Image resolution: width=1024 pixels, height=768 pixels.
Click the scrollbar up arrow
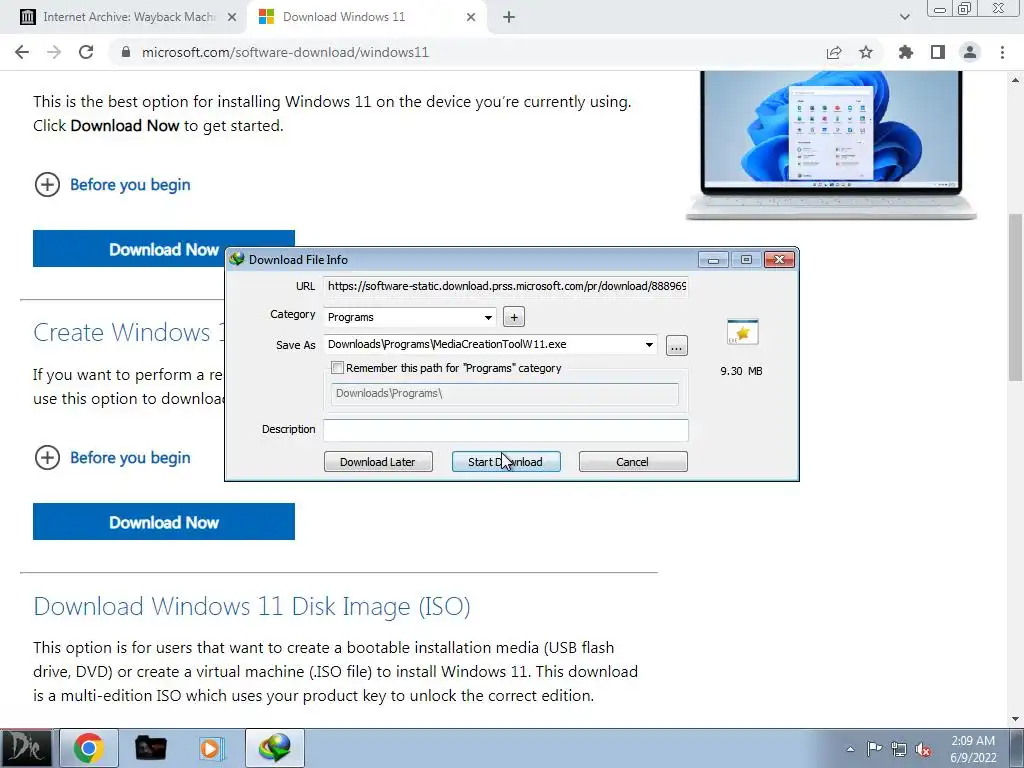click(x=1016, y=80)
